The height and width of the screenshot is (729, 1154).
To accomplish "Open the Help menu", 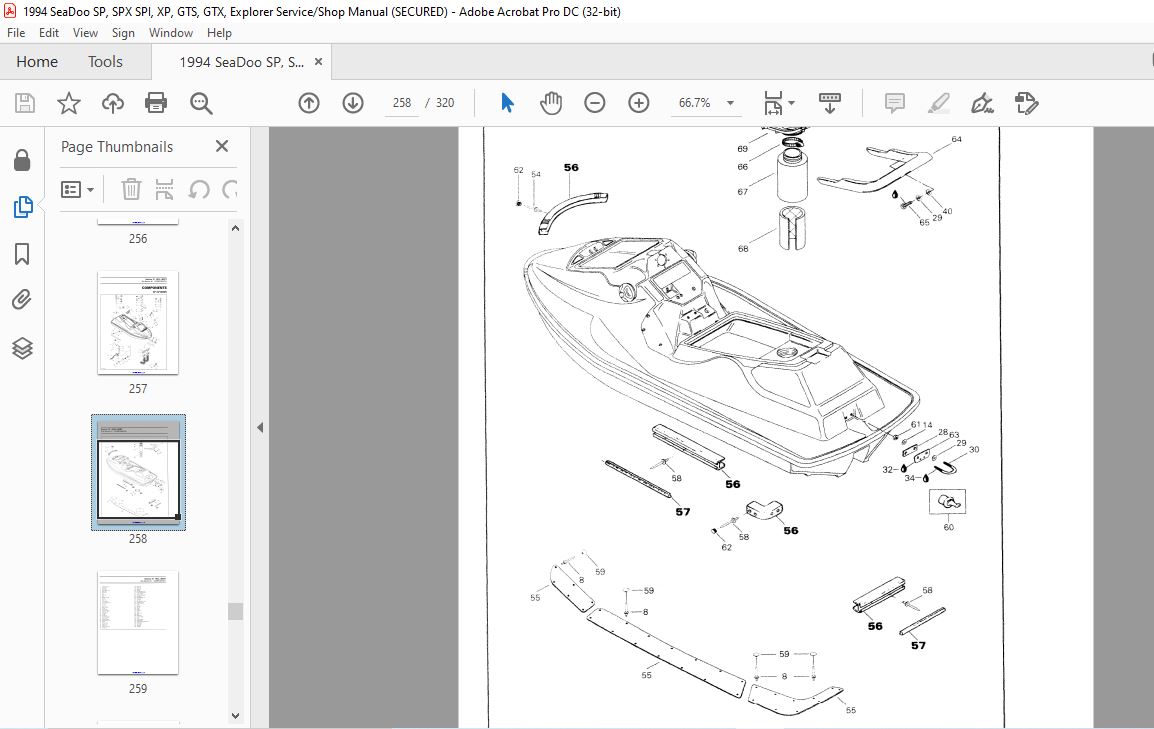I will pos(219,32).
